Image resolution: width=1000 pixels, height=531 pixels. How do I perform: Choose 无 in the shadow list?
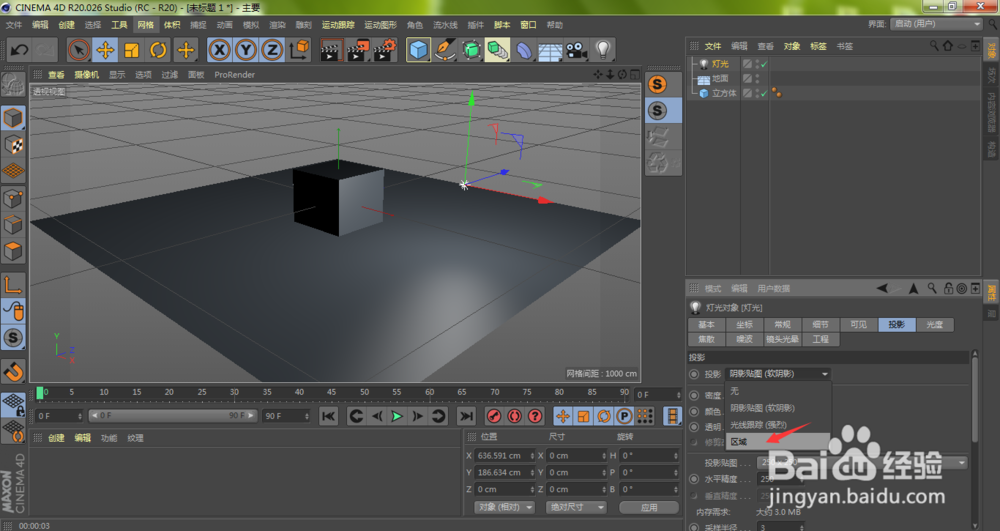(778, 391)
